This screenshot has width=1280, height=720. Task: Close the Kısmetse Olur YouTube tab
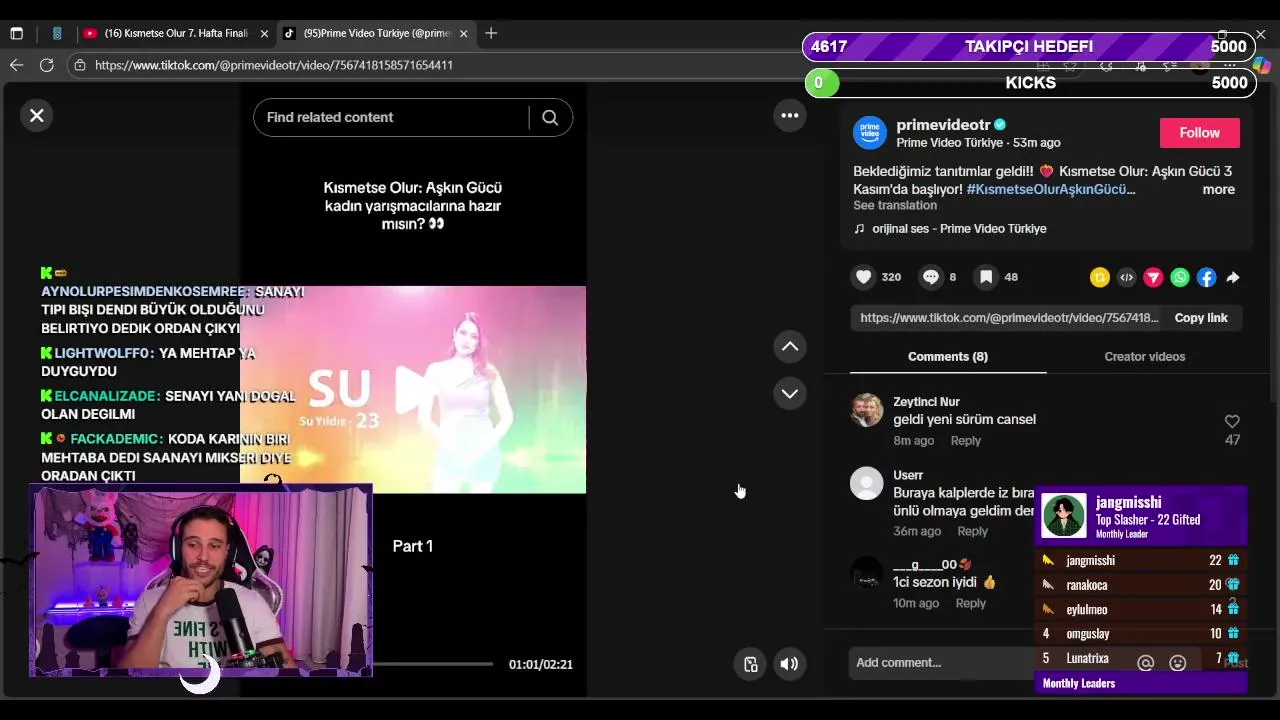pyautogui.click(x=264, y=33)
